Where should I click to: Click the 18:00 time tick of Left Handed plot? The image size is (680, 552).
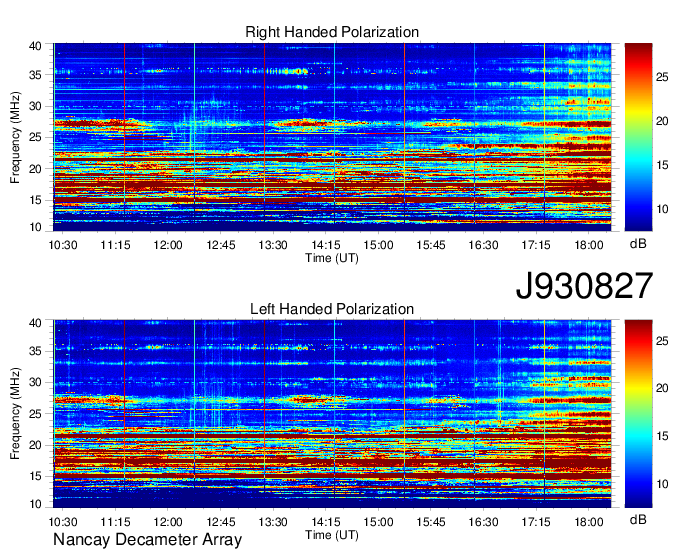[x=588, y=522]
